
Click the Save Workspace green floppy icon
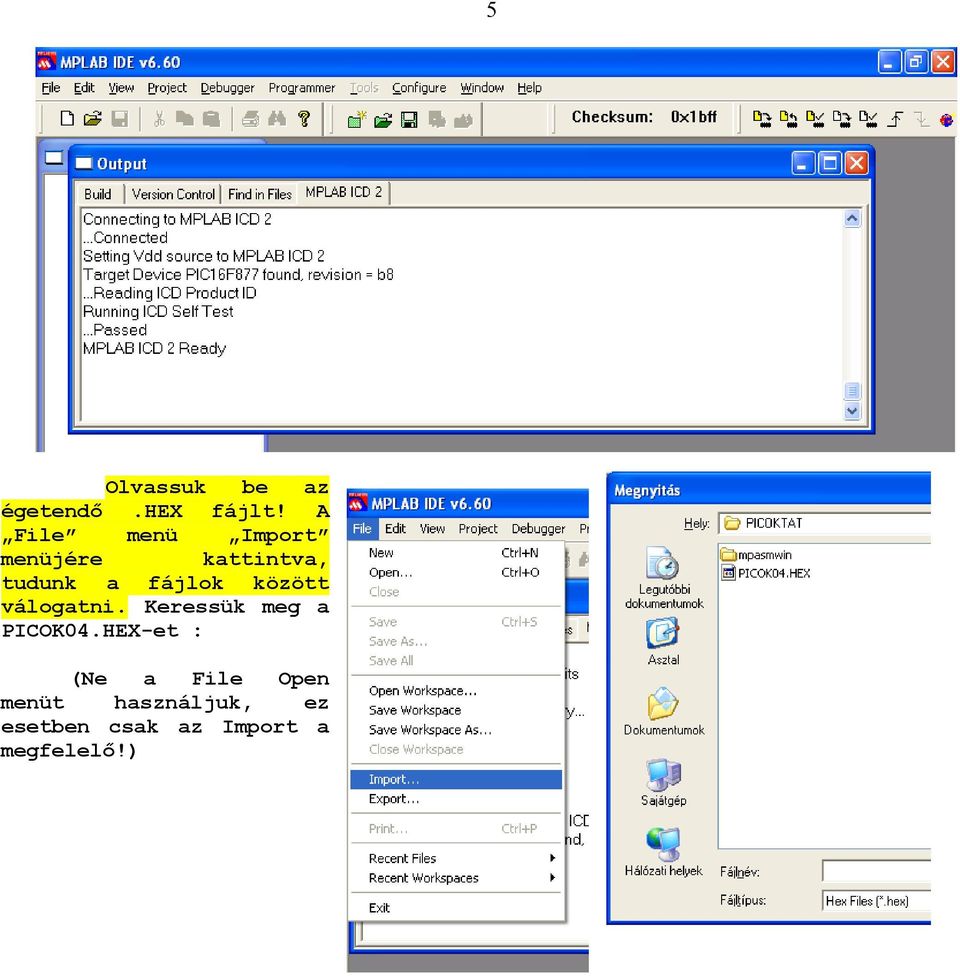(x=409, y=119)
